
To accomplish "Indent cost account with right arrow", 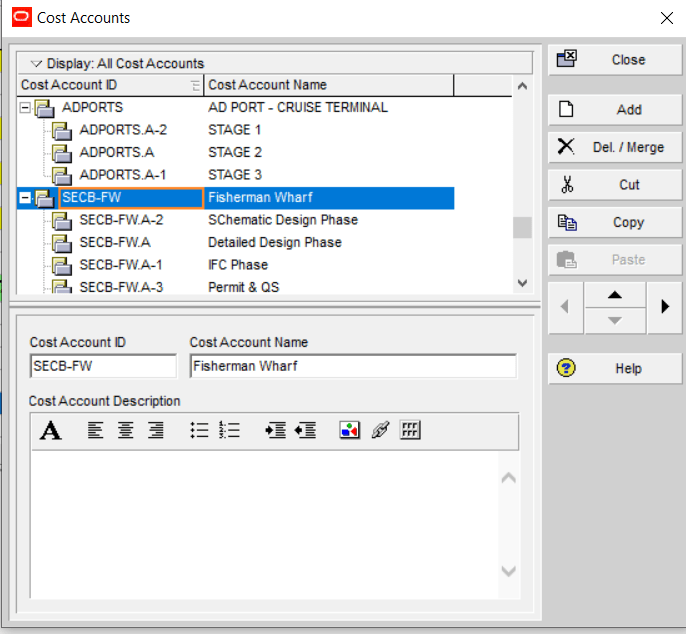I will pyautogui.click(x=665, y=307).
